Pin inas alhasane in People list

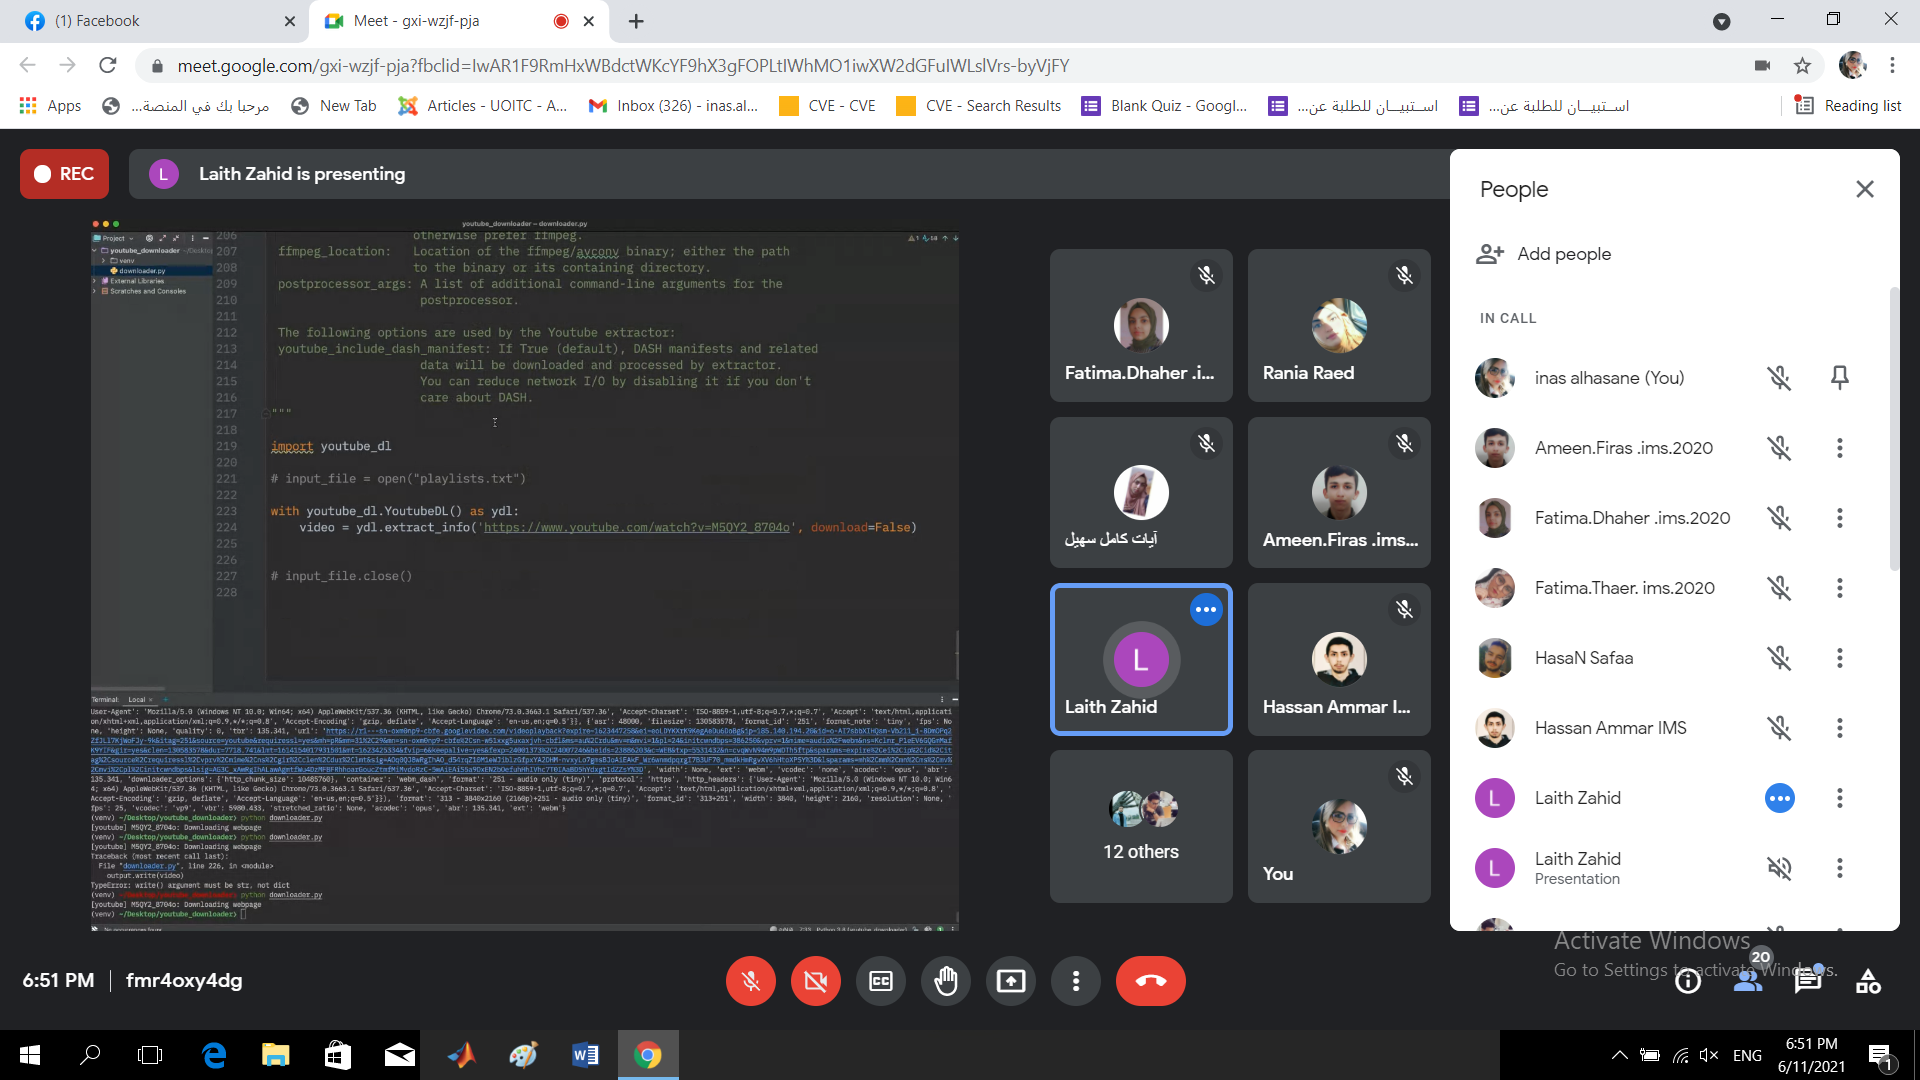pos(1839,378)
